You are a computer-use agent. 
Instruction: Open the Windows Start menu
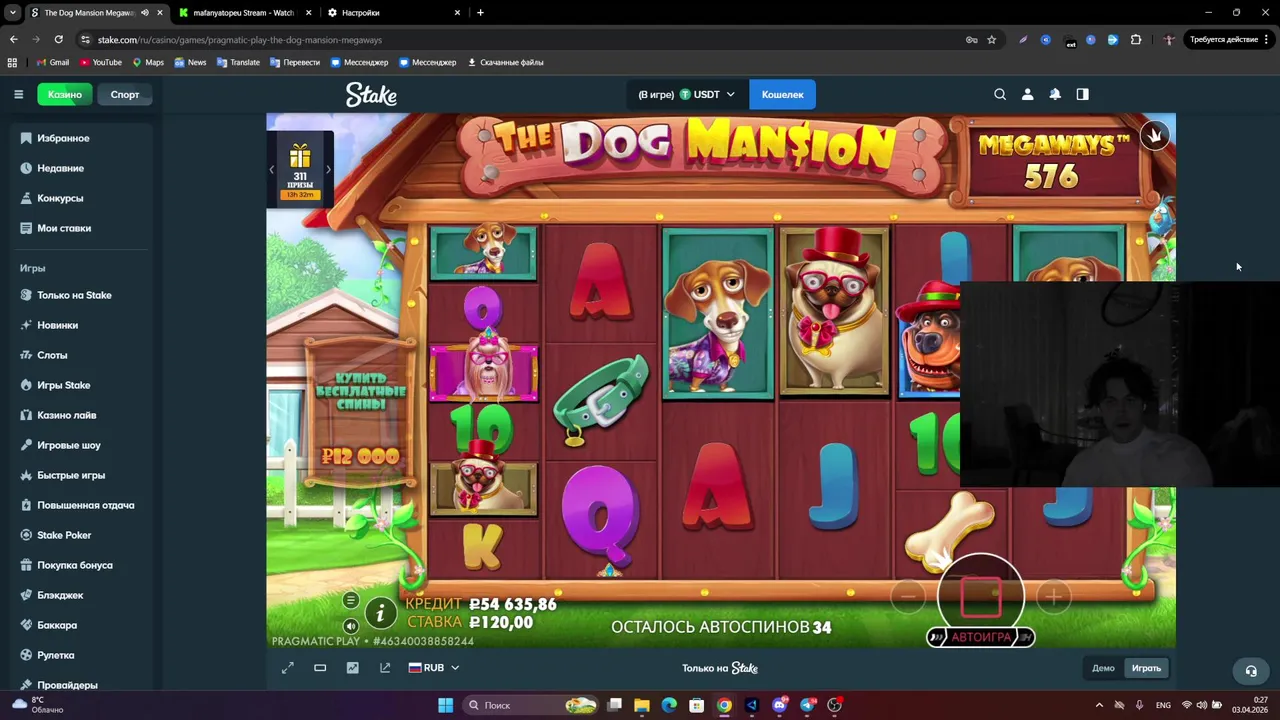[x=445, y=705]
